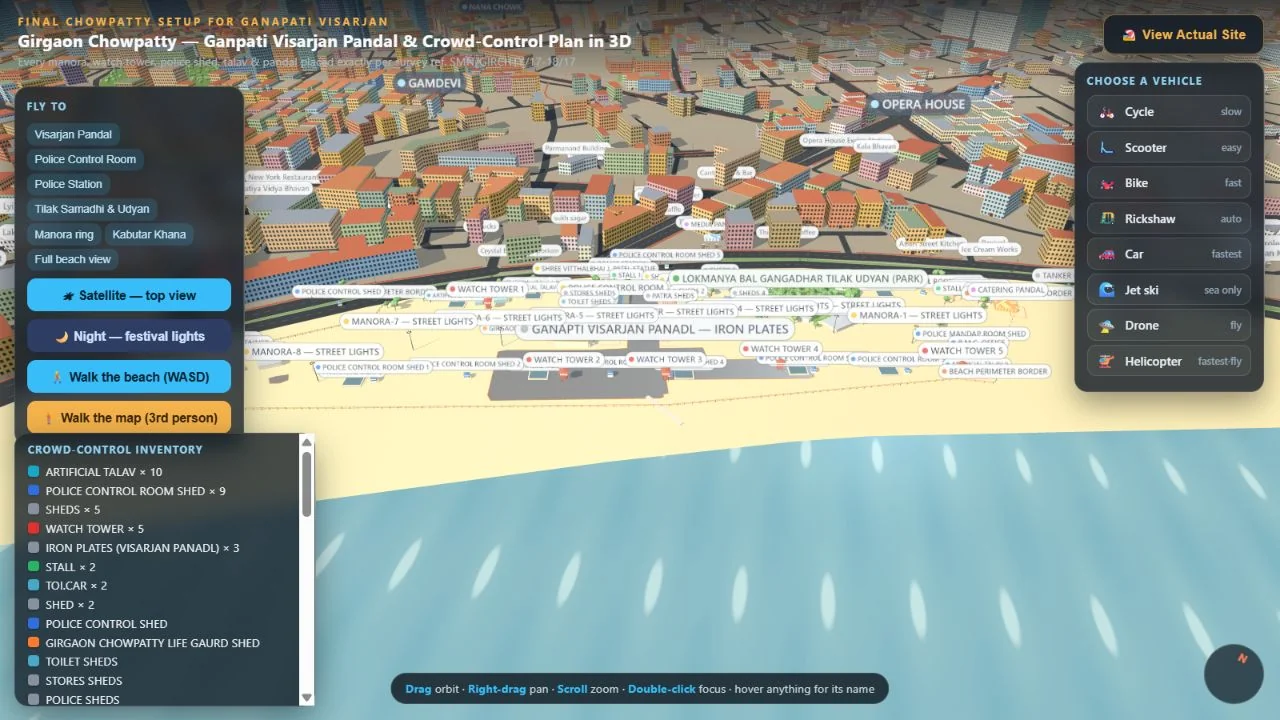Click the blue ARTIFICIAL TALAV legend swatch
This screenshot has height=720, width=1280.
click(34, 472)
